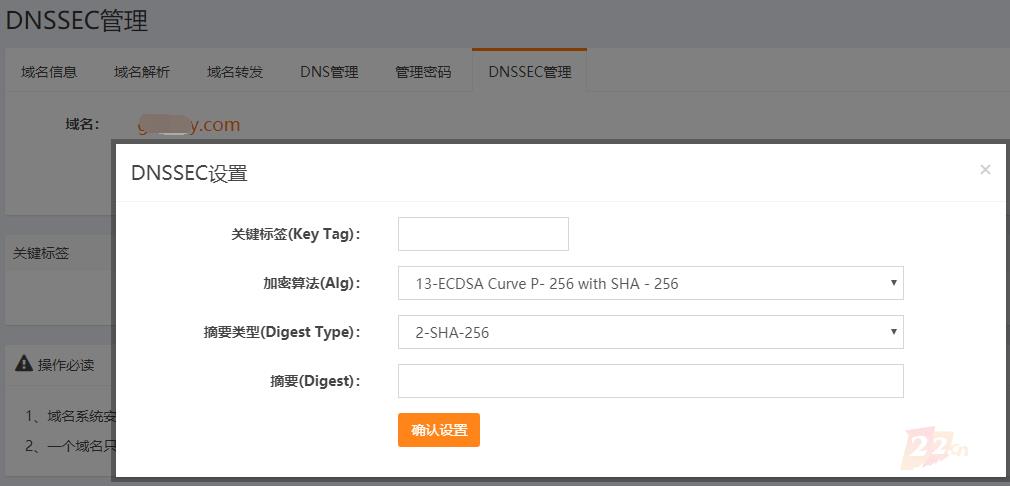Viewport: 1010px width, 486px height.
Task: Switch to the 域名信息 tab
Action: 49,72
